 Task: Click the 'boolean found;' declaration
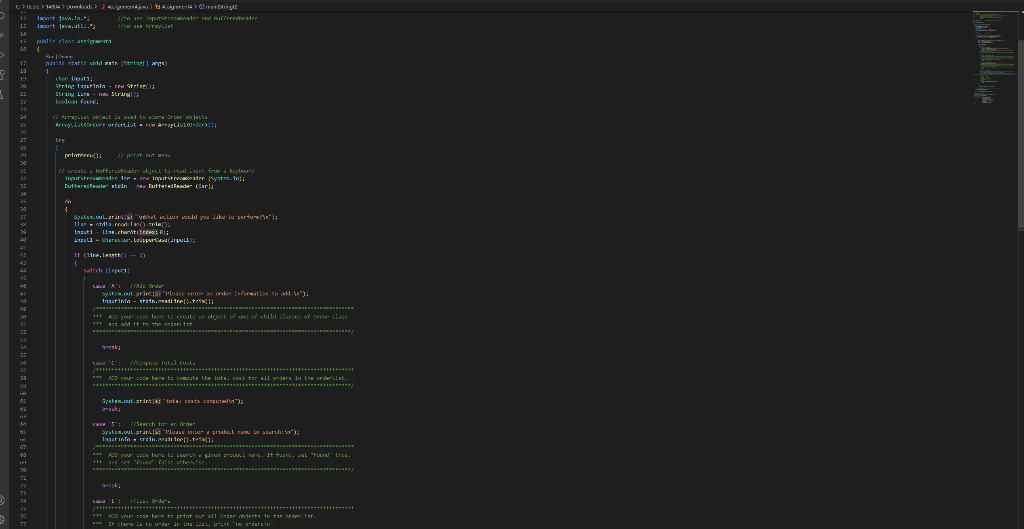77,101
